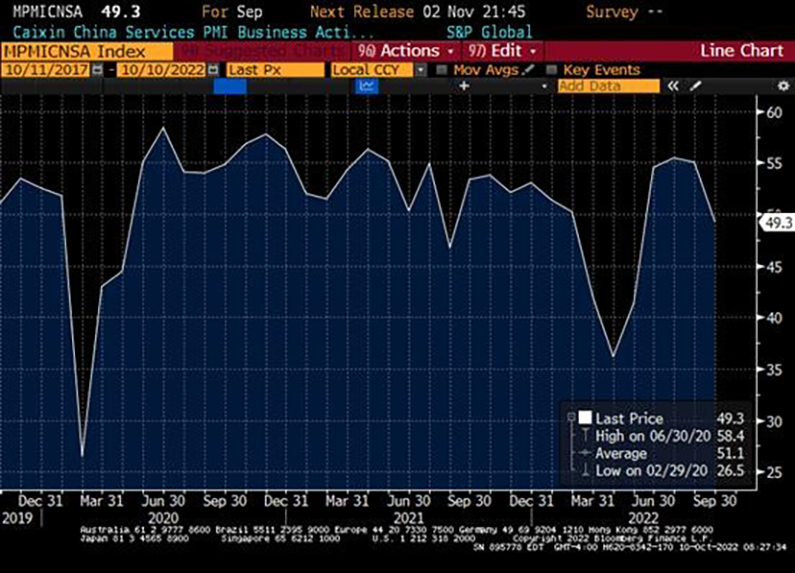Click the 30 y-axis label
This screenshot has height=573, width=795.
[x=774, y=421]
